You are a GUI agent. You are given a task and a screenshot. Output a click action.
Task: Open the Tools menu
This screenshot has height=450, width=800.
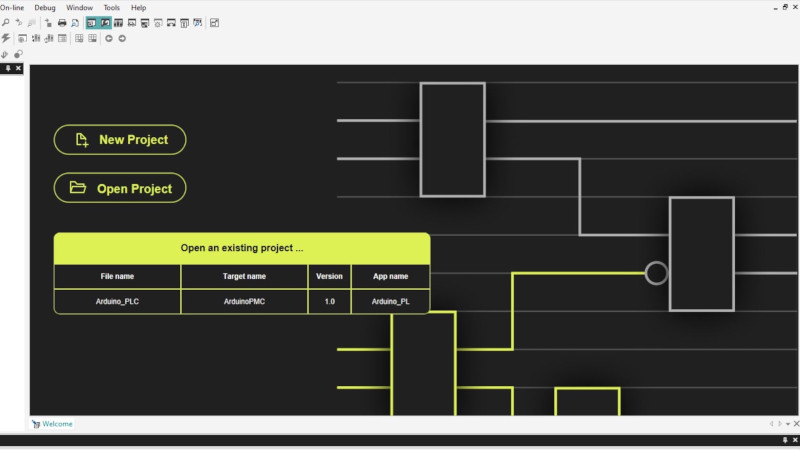click(112, 7)
